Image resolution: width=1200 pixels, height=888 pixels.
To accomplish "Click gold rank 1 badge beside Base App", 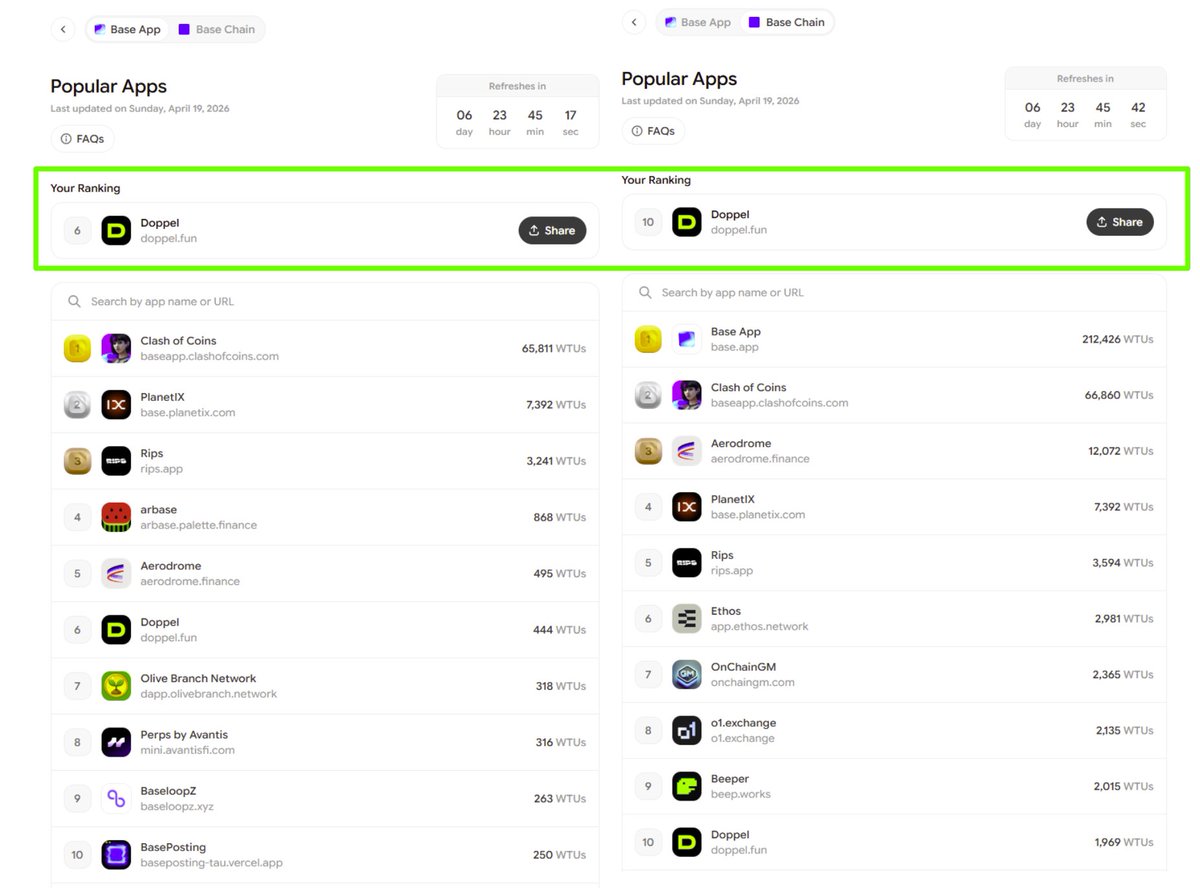I will click(x=648, y=340).
